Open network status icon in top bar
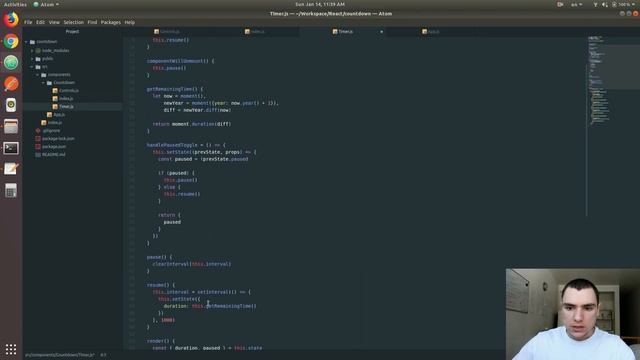This screenshot has height=360, width=640. tap(595, 4)
